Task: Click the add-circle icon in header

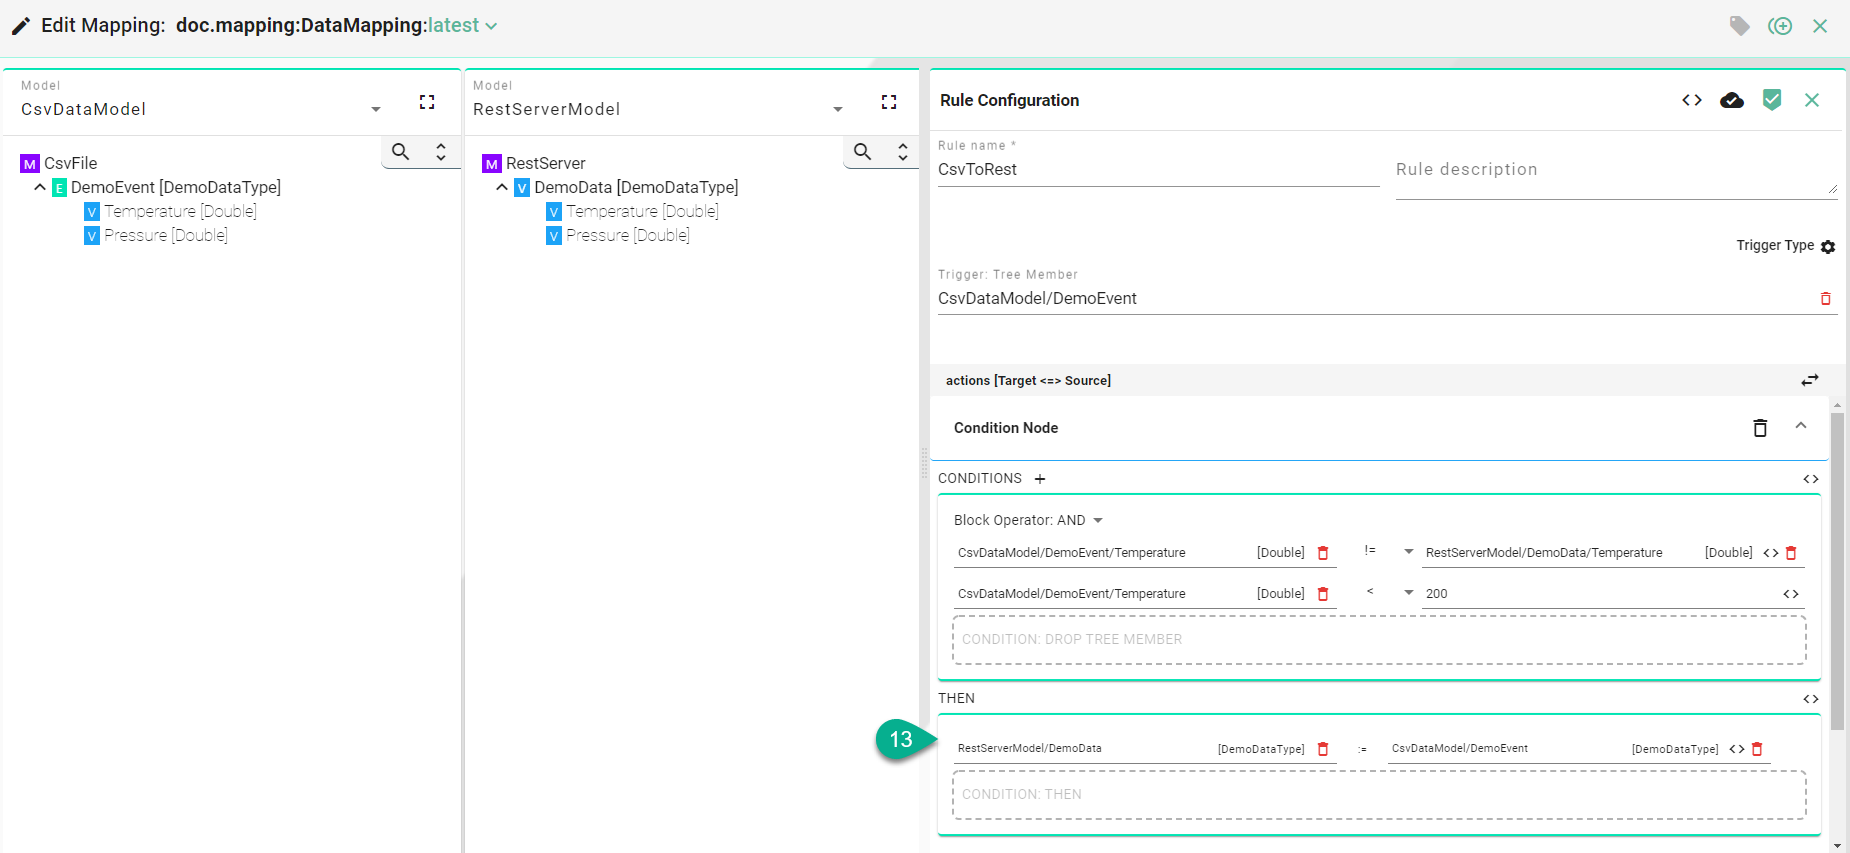Action: 1780,26
